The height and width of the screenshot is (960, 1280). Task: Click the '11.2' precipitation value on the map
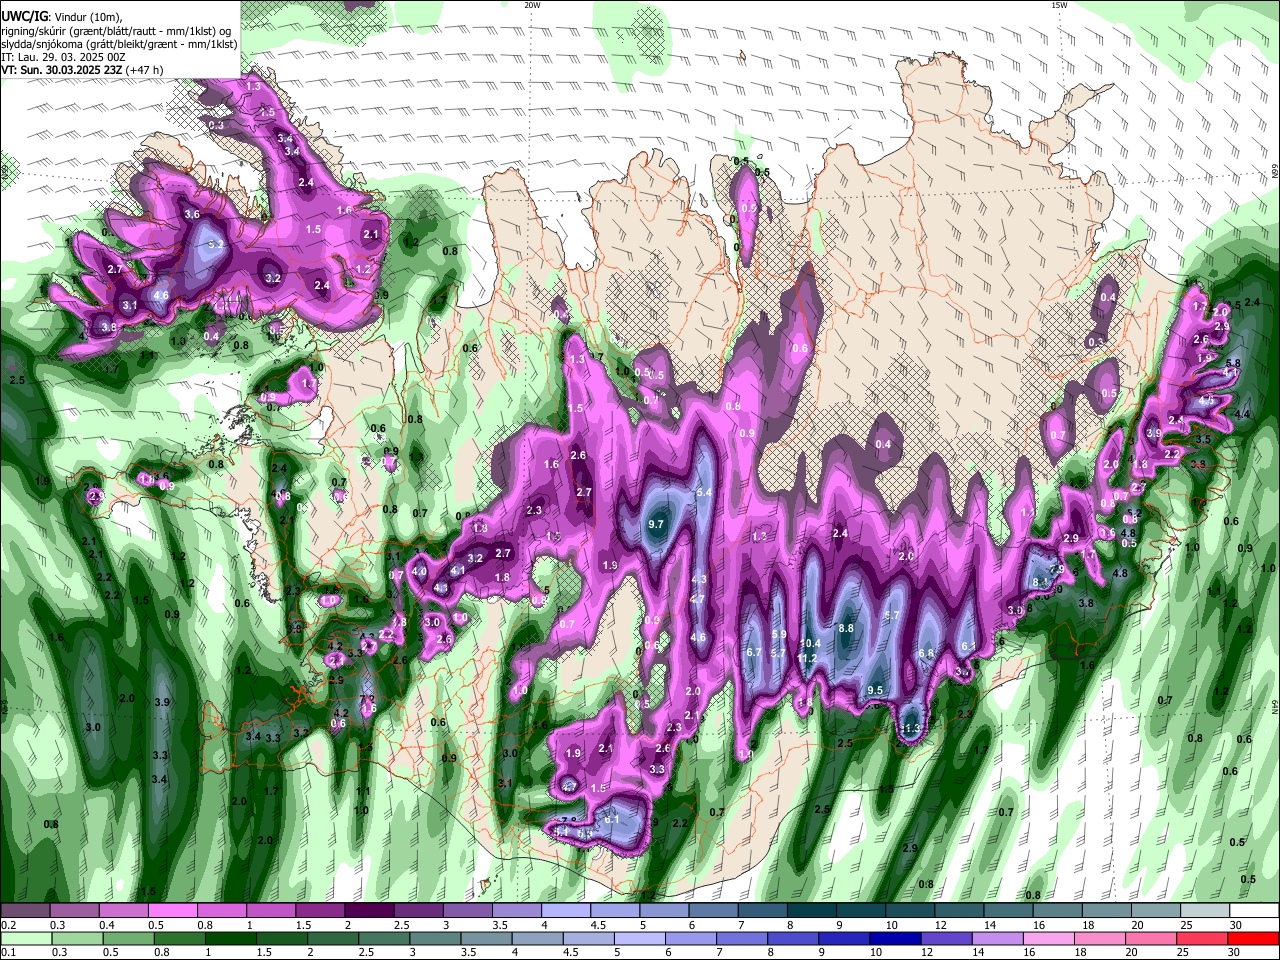(808, 659)
